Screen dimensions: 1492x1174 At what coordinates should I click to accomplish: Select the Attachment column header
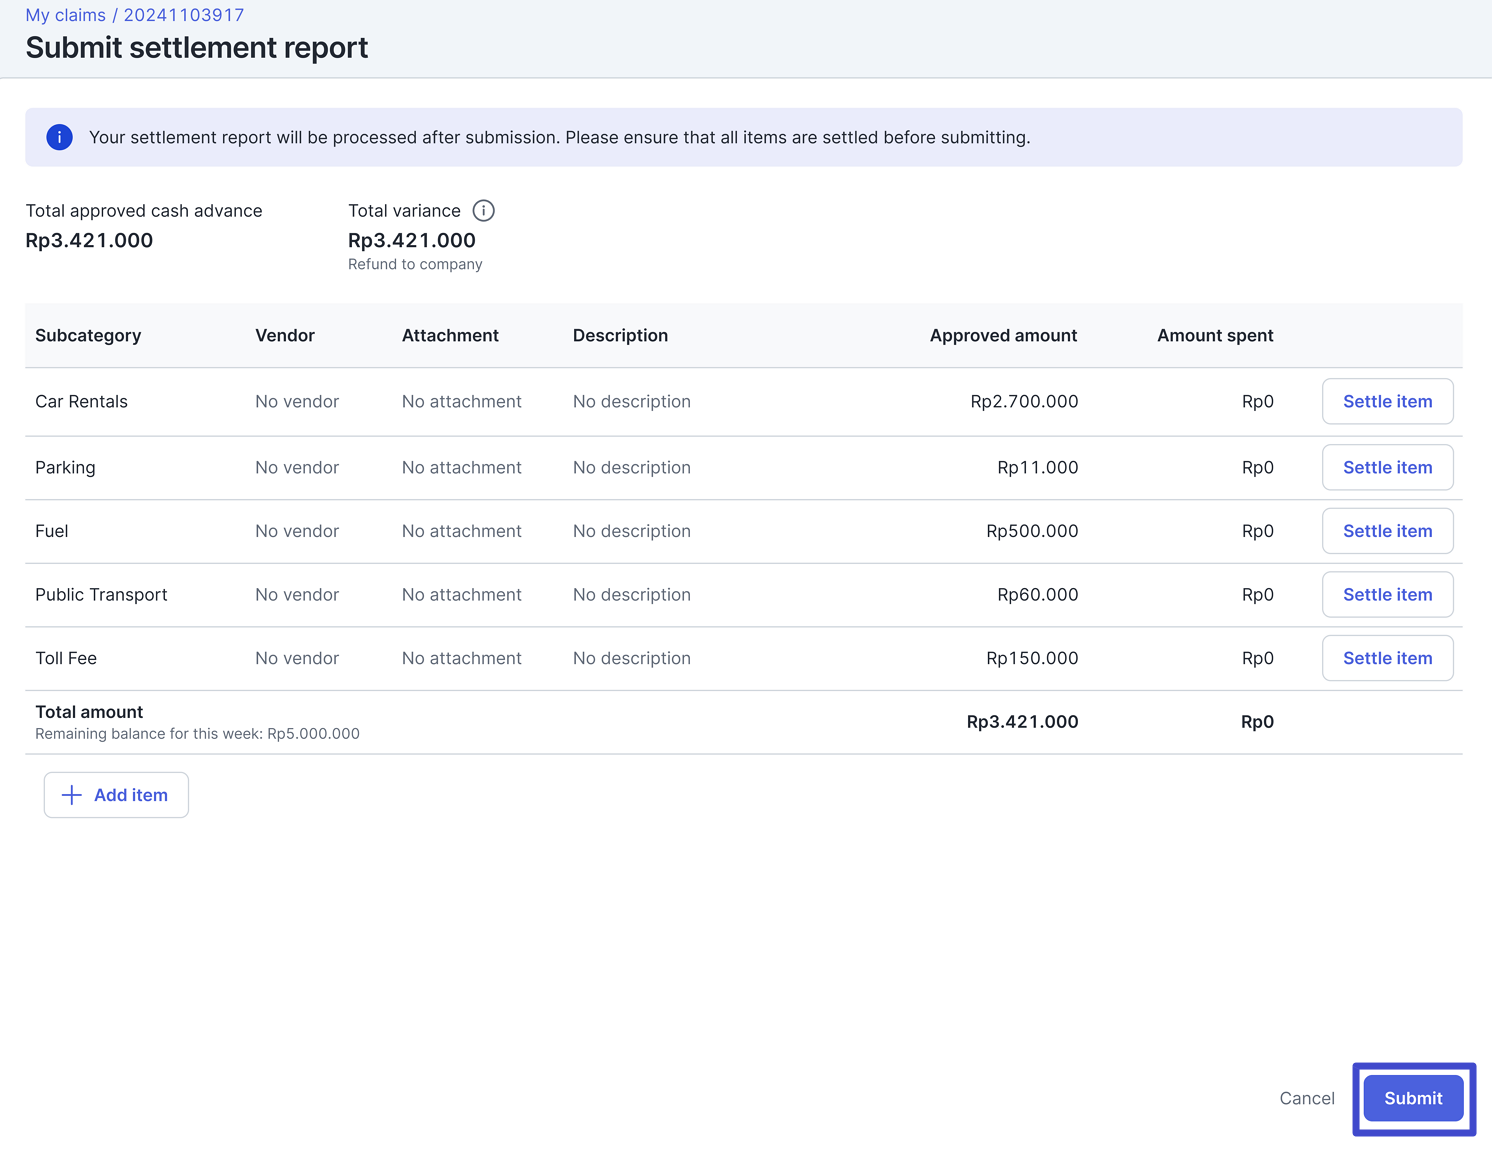coord(450,335)
